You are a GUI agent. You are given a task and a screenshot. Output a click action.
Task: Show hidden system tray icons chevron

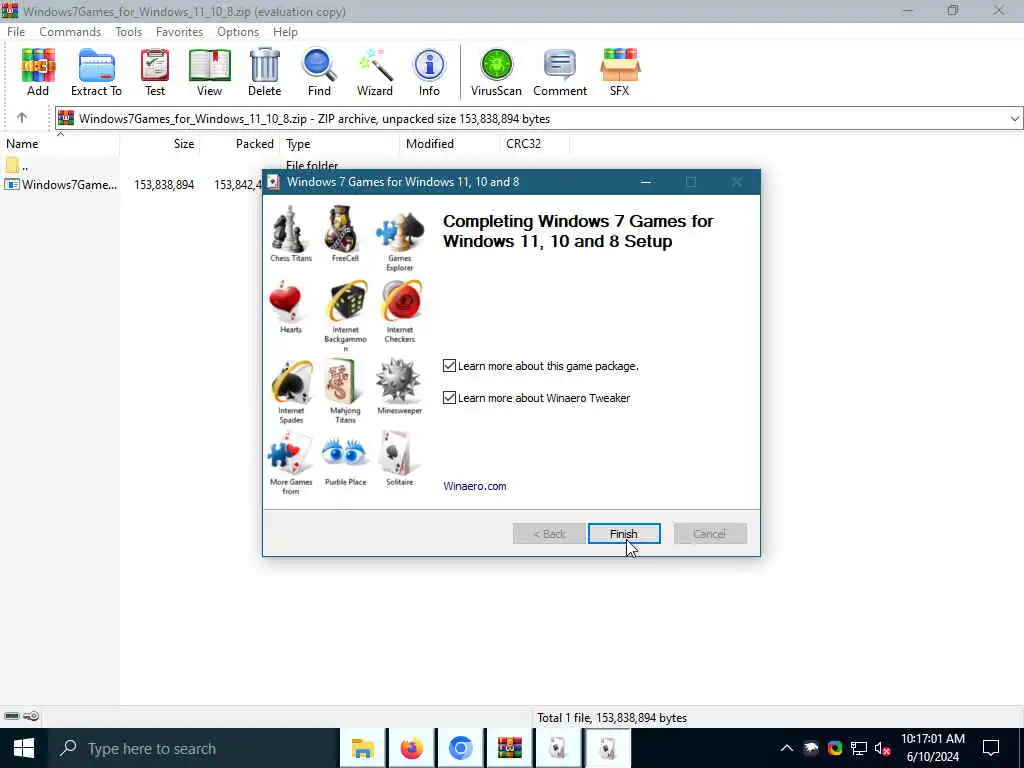787,748
